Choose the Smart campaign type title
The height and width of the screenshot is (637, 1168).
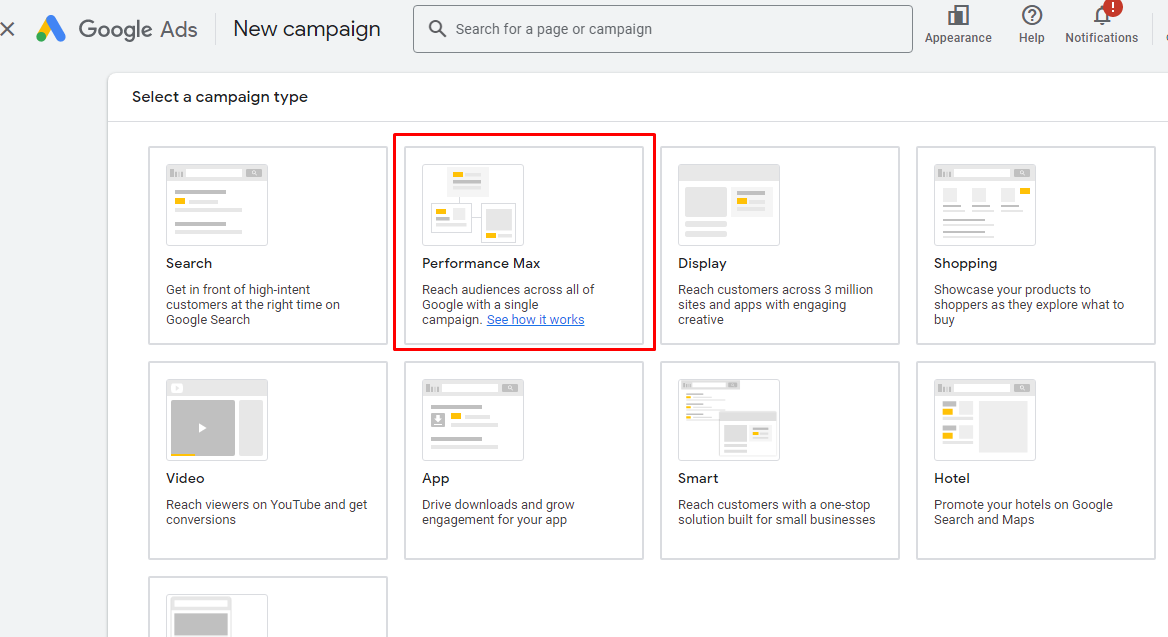(698, 478)
